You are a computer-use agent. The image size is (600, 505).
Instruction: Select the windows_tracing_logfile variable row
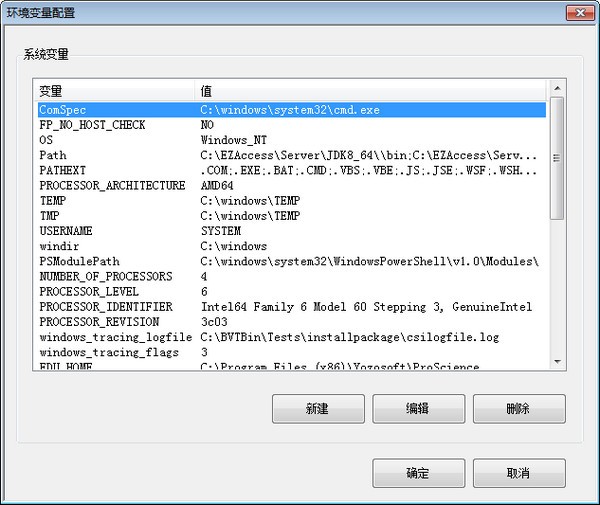[292, 337]
